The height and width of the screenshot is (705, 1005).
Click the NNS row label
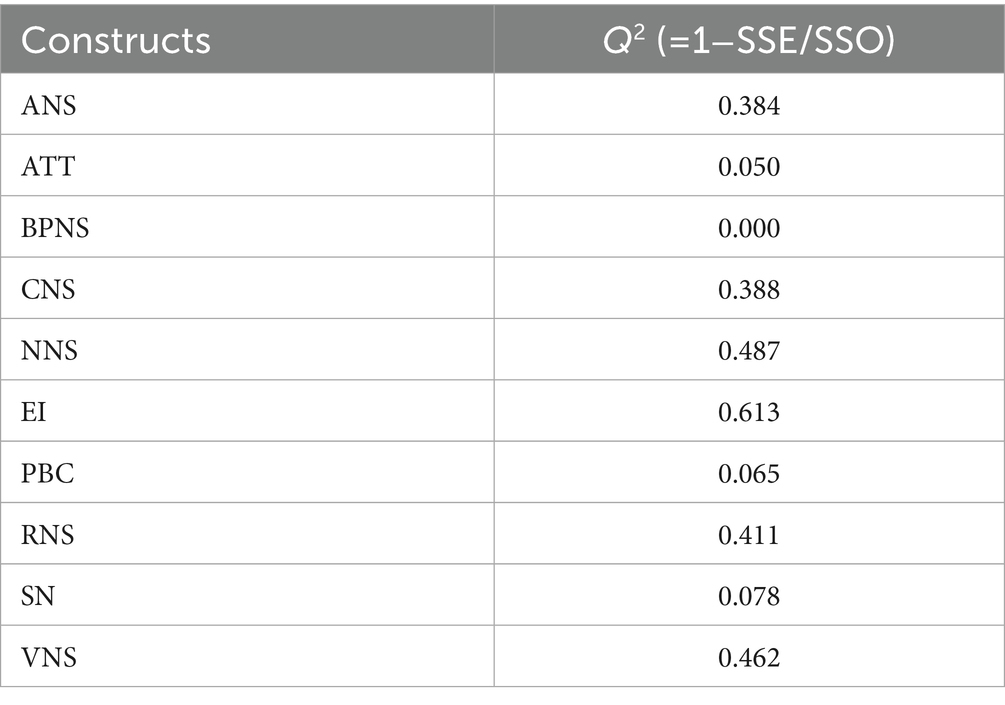[49, 350]
